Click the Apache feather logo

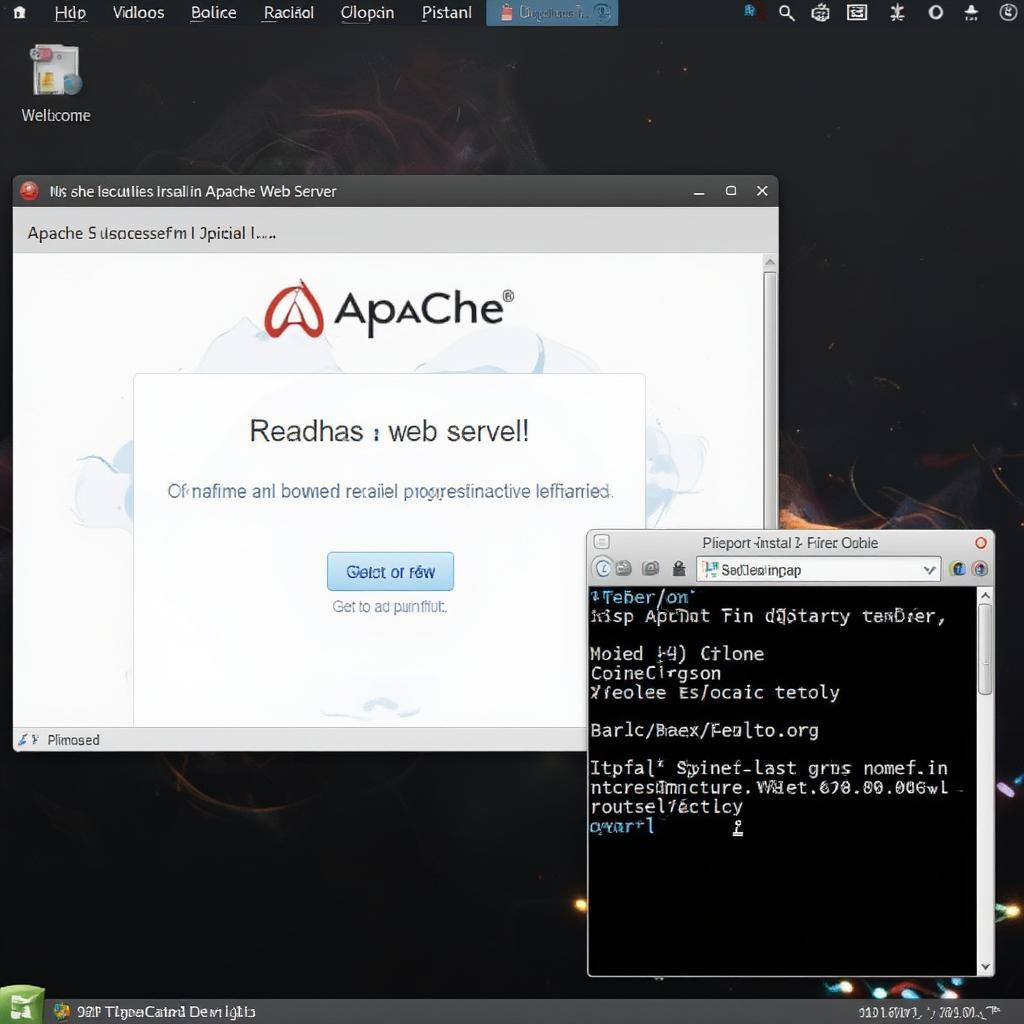[x=293, y=309]
